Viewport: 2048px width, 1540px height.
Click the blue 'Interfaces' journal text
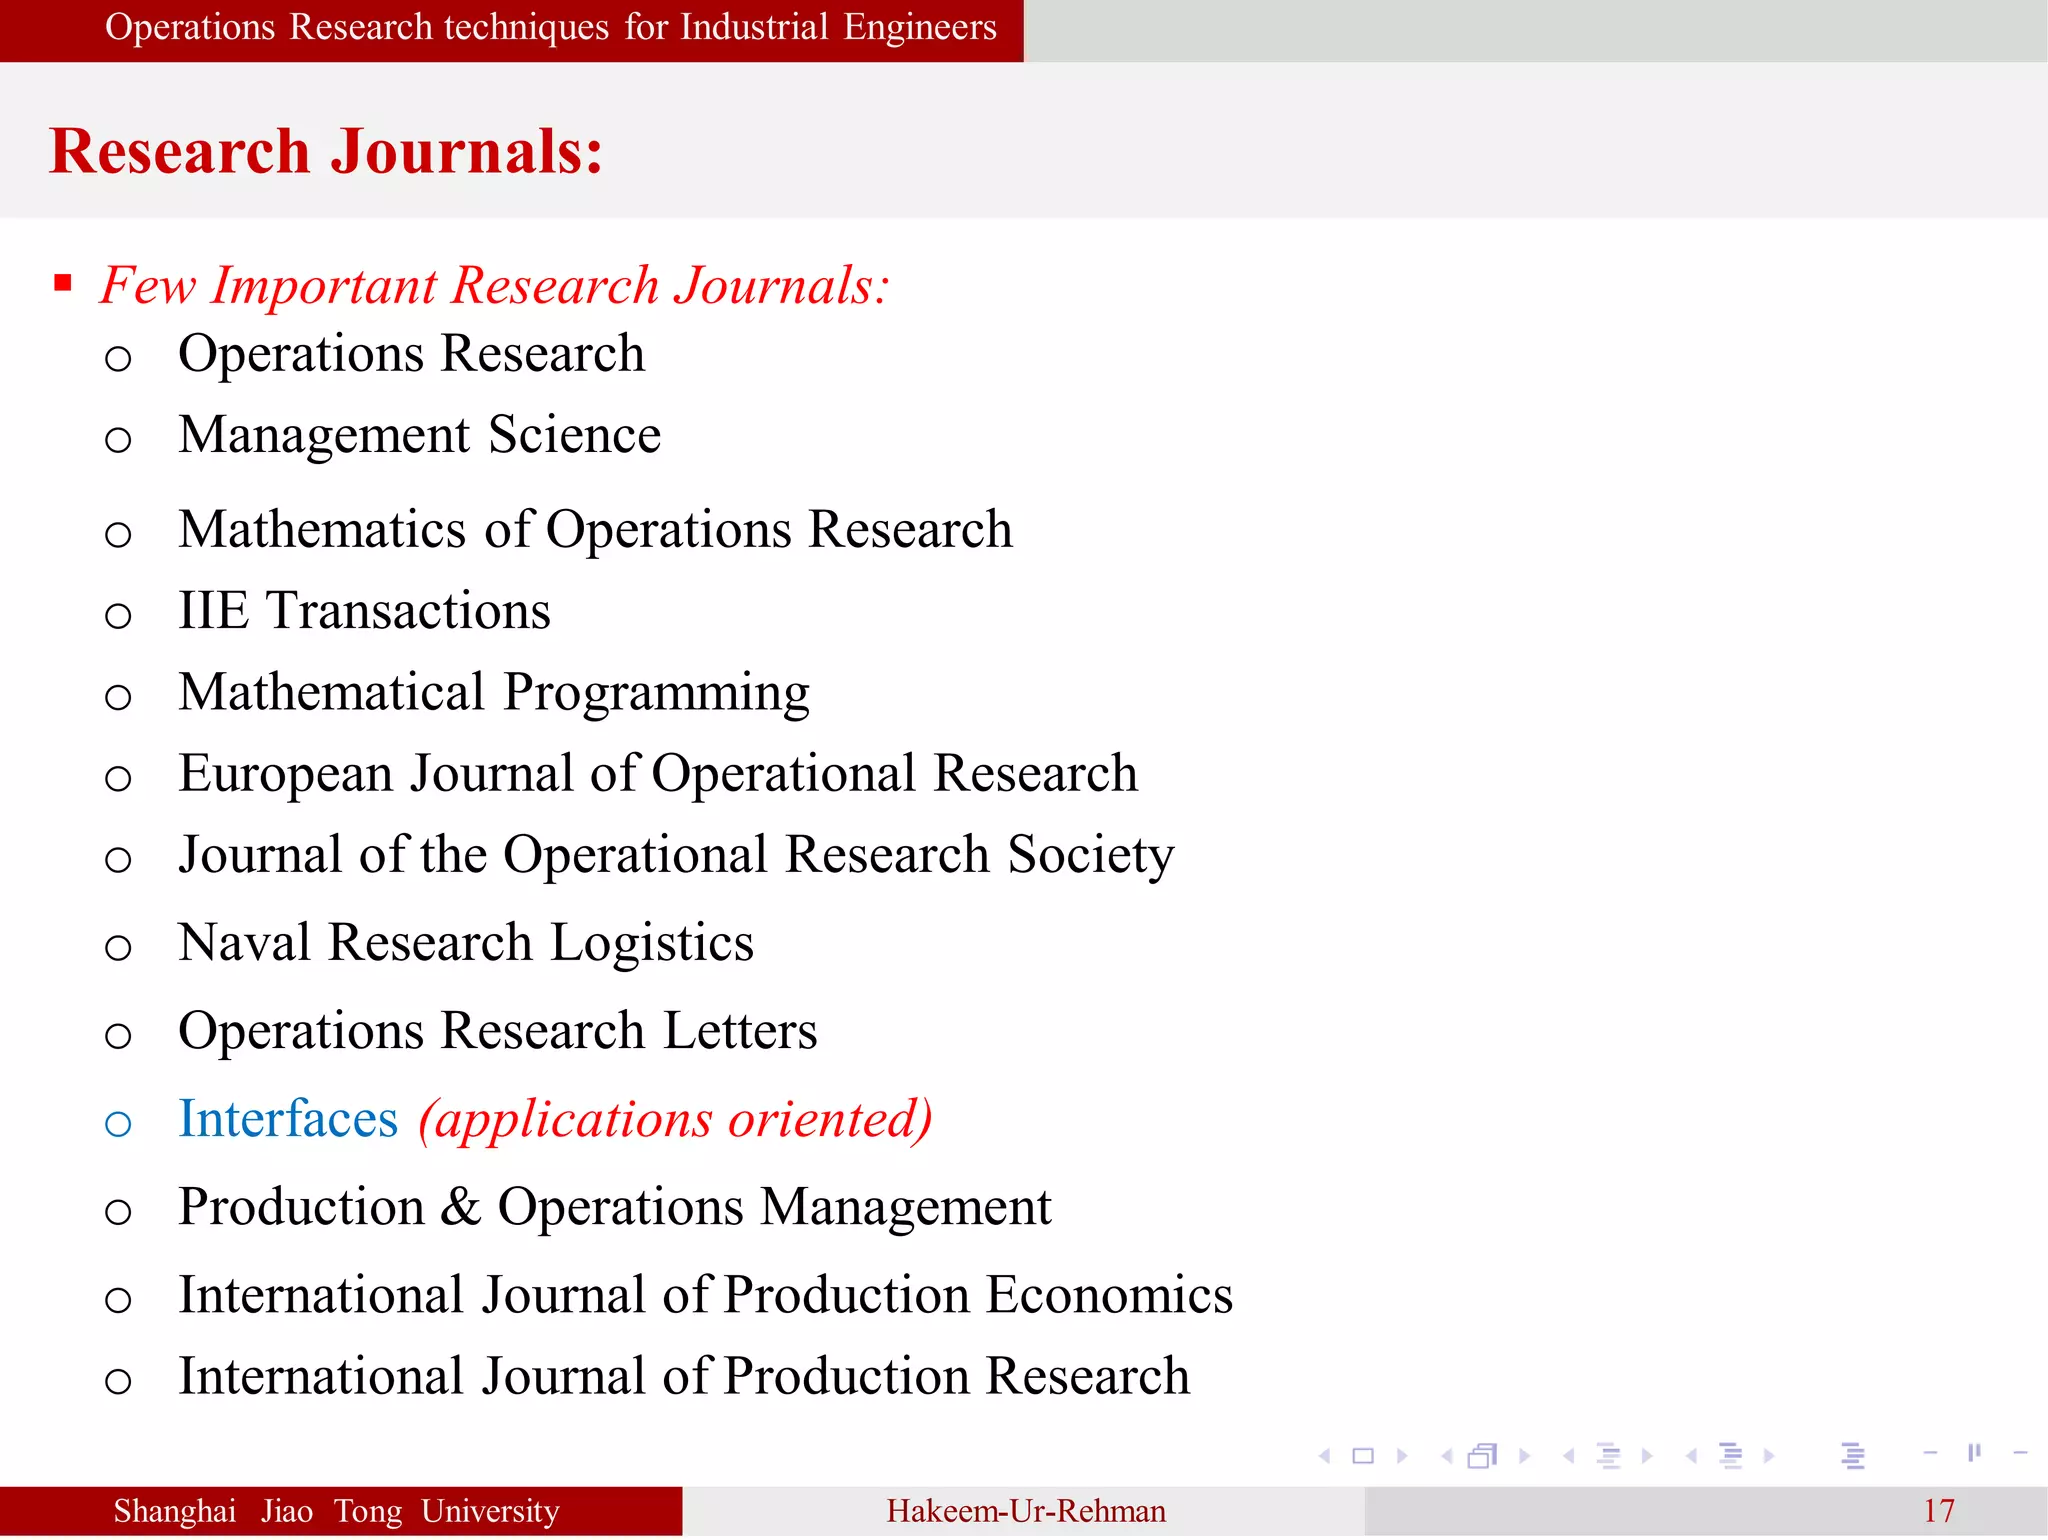pyautogui.click(x=288, y=1119)
